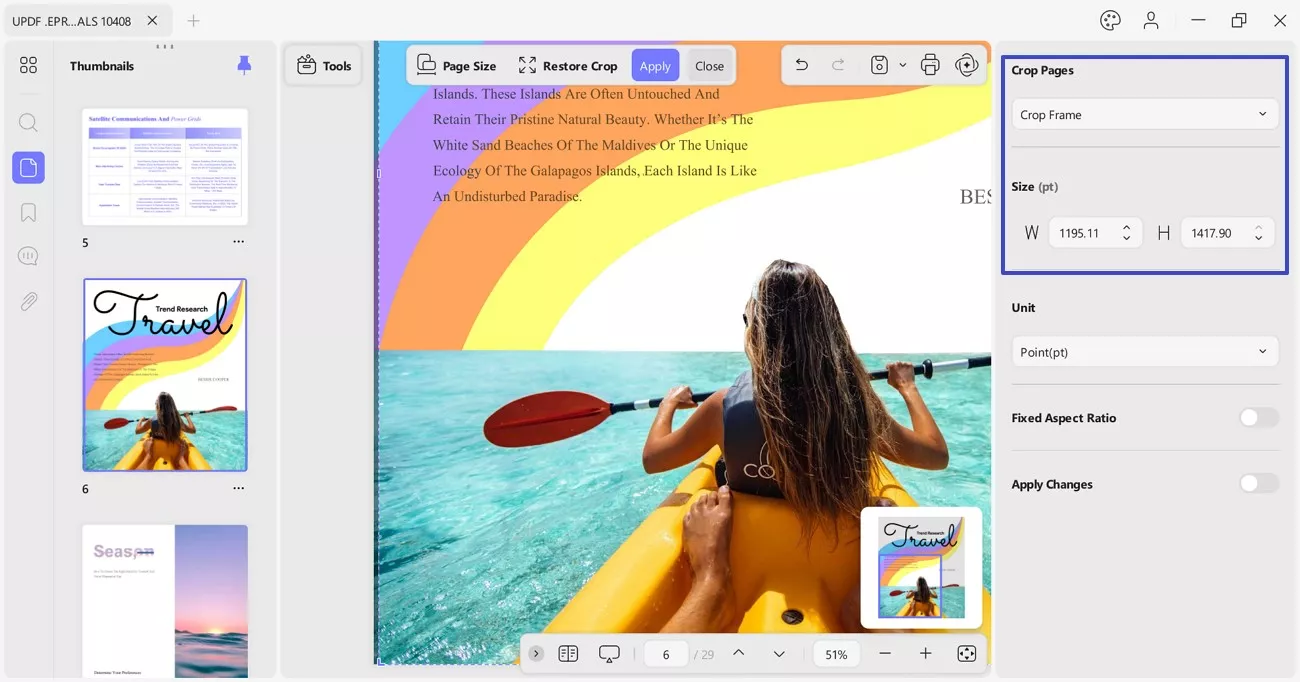This screenshot has height=682, width=1300.
Task: Start slideshow presentation mode icon
Action: point(609,653)
